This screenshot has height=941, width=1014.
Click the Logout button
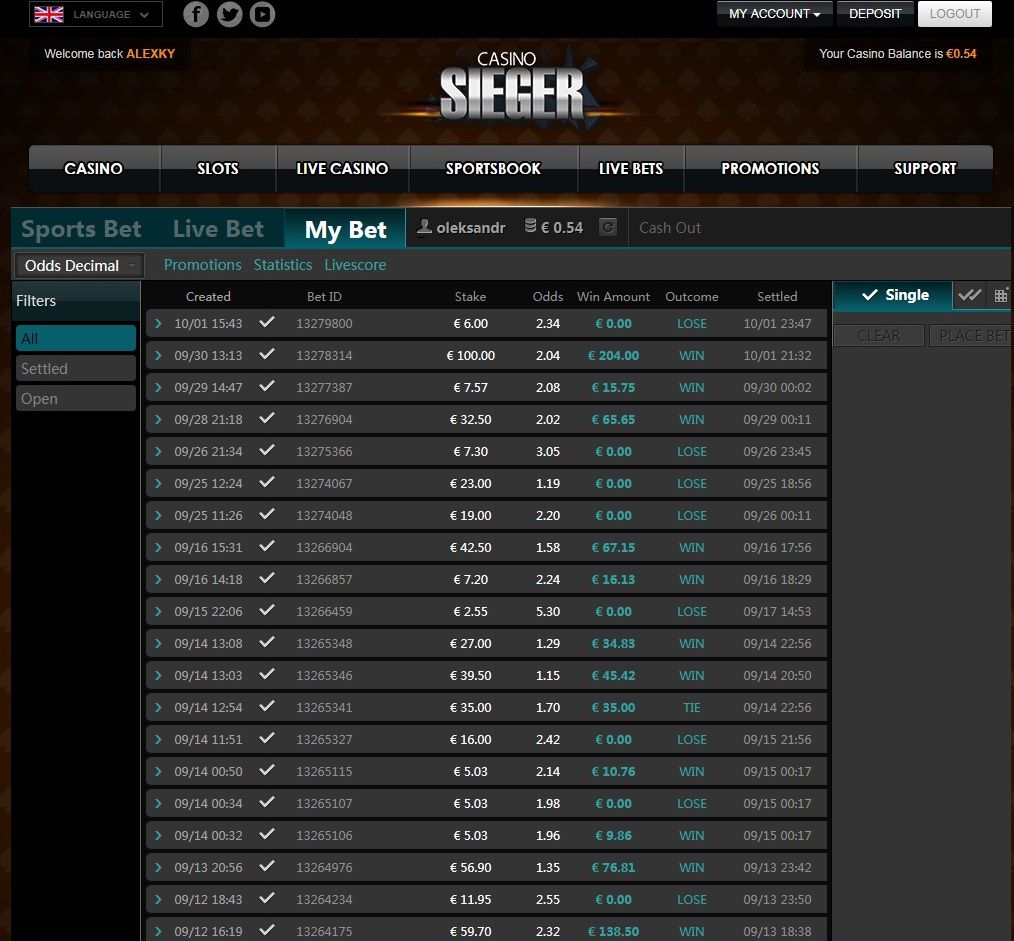pos(955,14)
